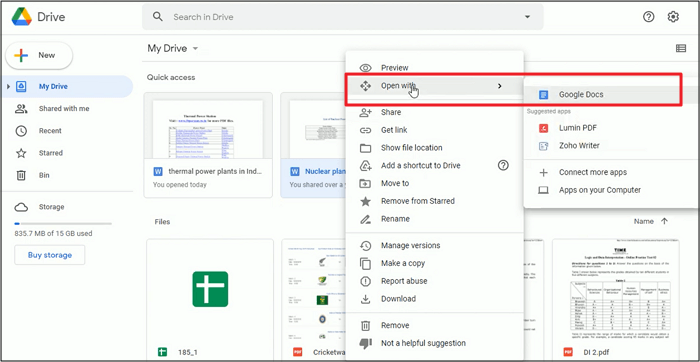
Task: Click the Get link chain icon
Action: pyautogui.click(x=366, y=130)
